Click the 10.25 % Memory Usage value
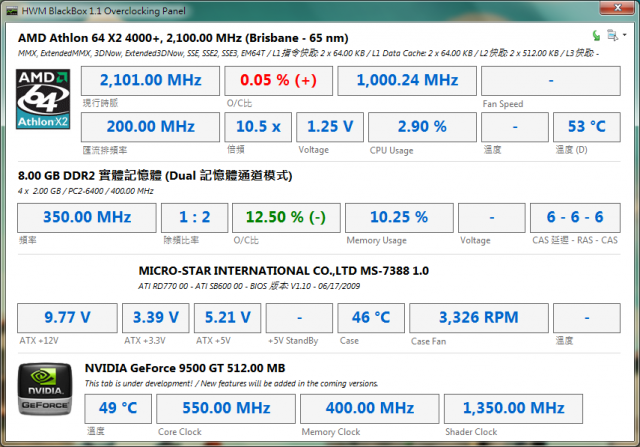Viewport: 640px width, 447px height. 399,218
